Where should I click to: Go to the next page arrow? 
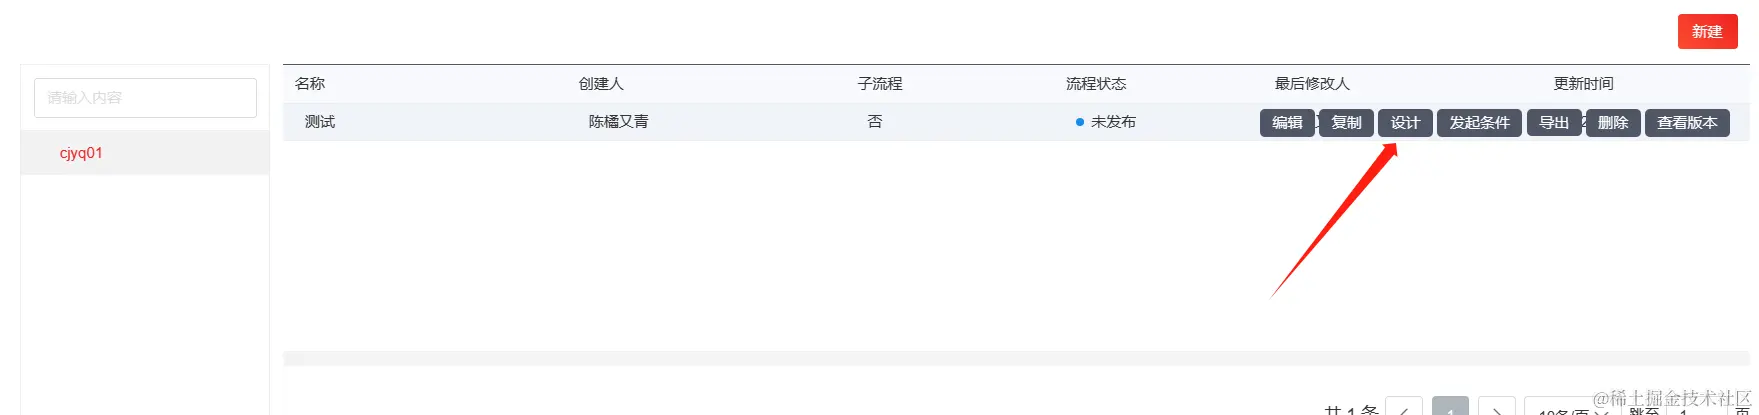(x=1496, y=408)
